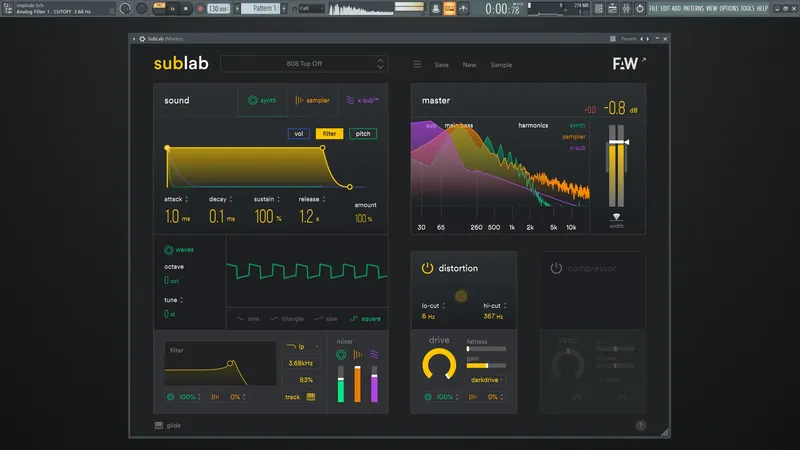Click the FL Studio record button
The image size is (800, 450).
[200, 9]
